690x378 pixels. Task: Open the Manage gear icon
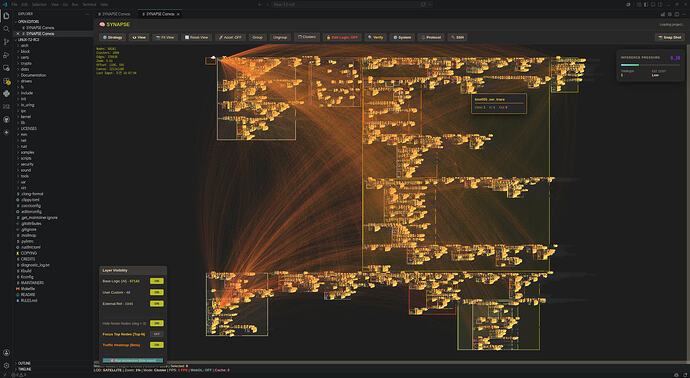6,366
